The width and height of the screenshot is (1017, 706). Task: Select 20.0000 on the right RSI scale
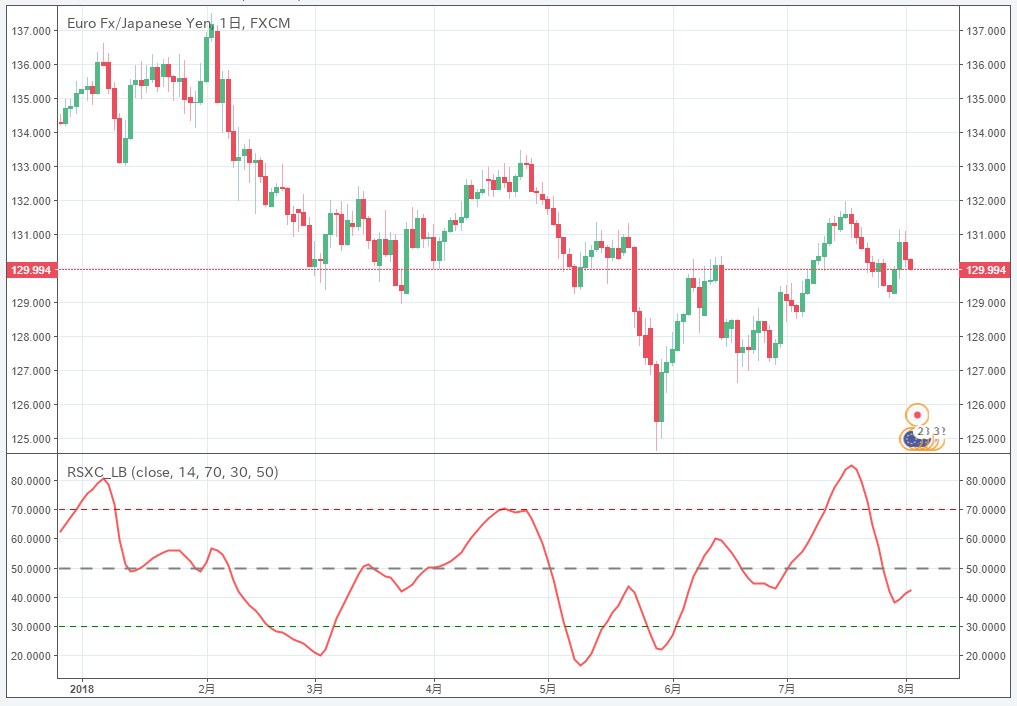tap(986, 656)
